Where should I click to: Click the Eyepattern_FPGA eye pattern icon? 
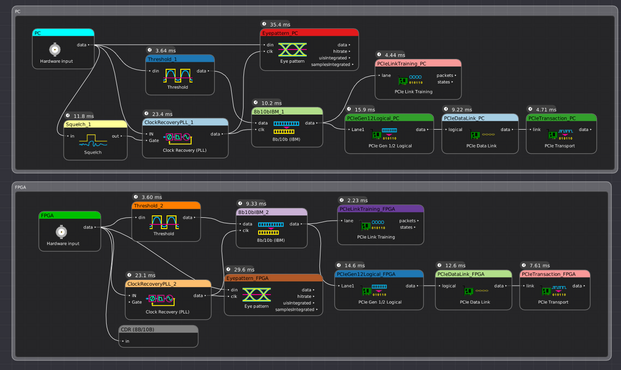257,295
